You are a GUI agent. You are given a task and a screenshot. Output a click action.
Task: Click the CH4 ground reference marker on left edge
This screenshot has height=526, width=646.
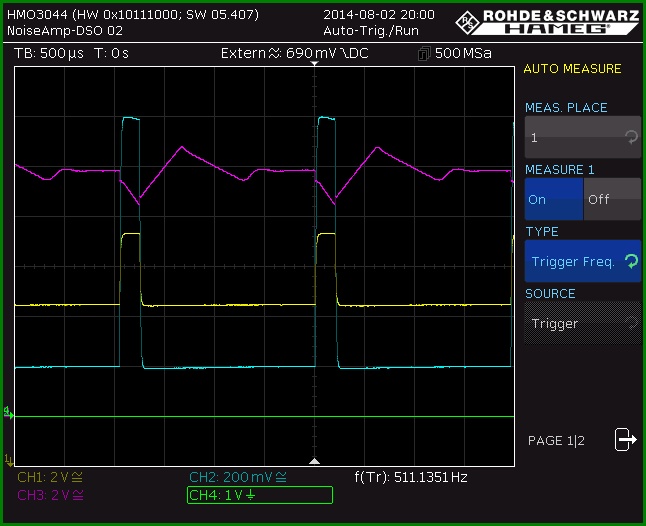pyautogui.click(x=8, y=413)
